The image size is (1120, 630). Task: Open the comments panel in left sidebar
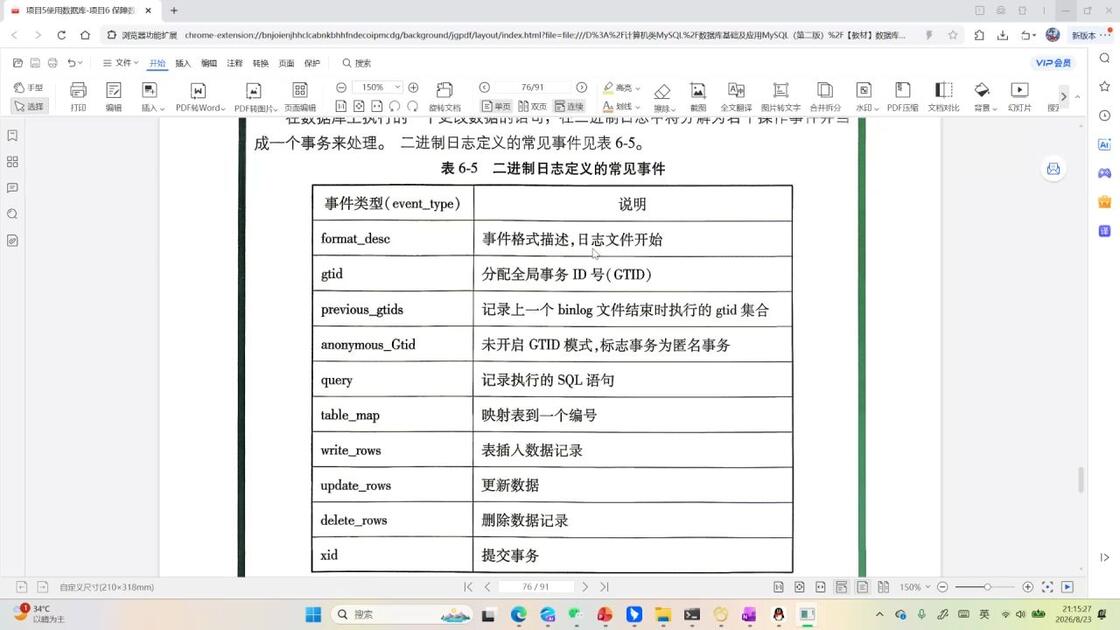[x=12, y=188]
